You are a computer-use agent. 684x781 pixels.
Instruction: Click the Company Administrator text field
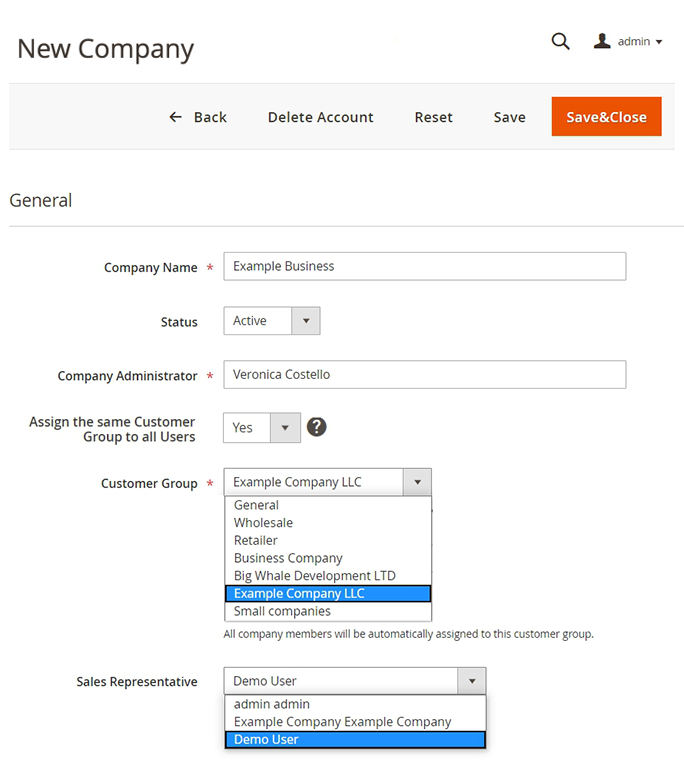[424, 375]
